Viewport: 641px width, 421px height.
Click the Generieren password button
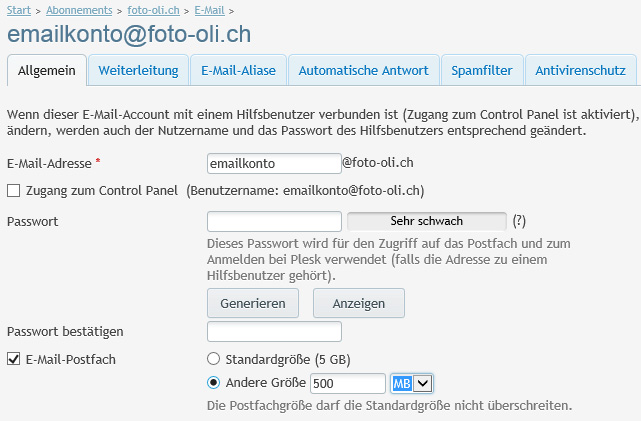[254, 303]
